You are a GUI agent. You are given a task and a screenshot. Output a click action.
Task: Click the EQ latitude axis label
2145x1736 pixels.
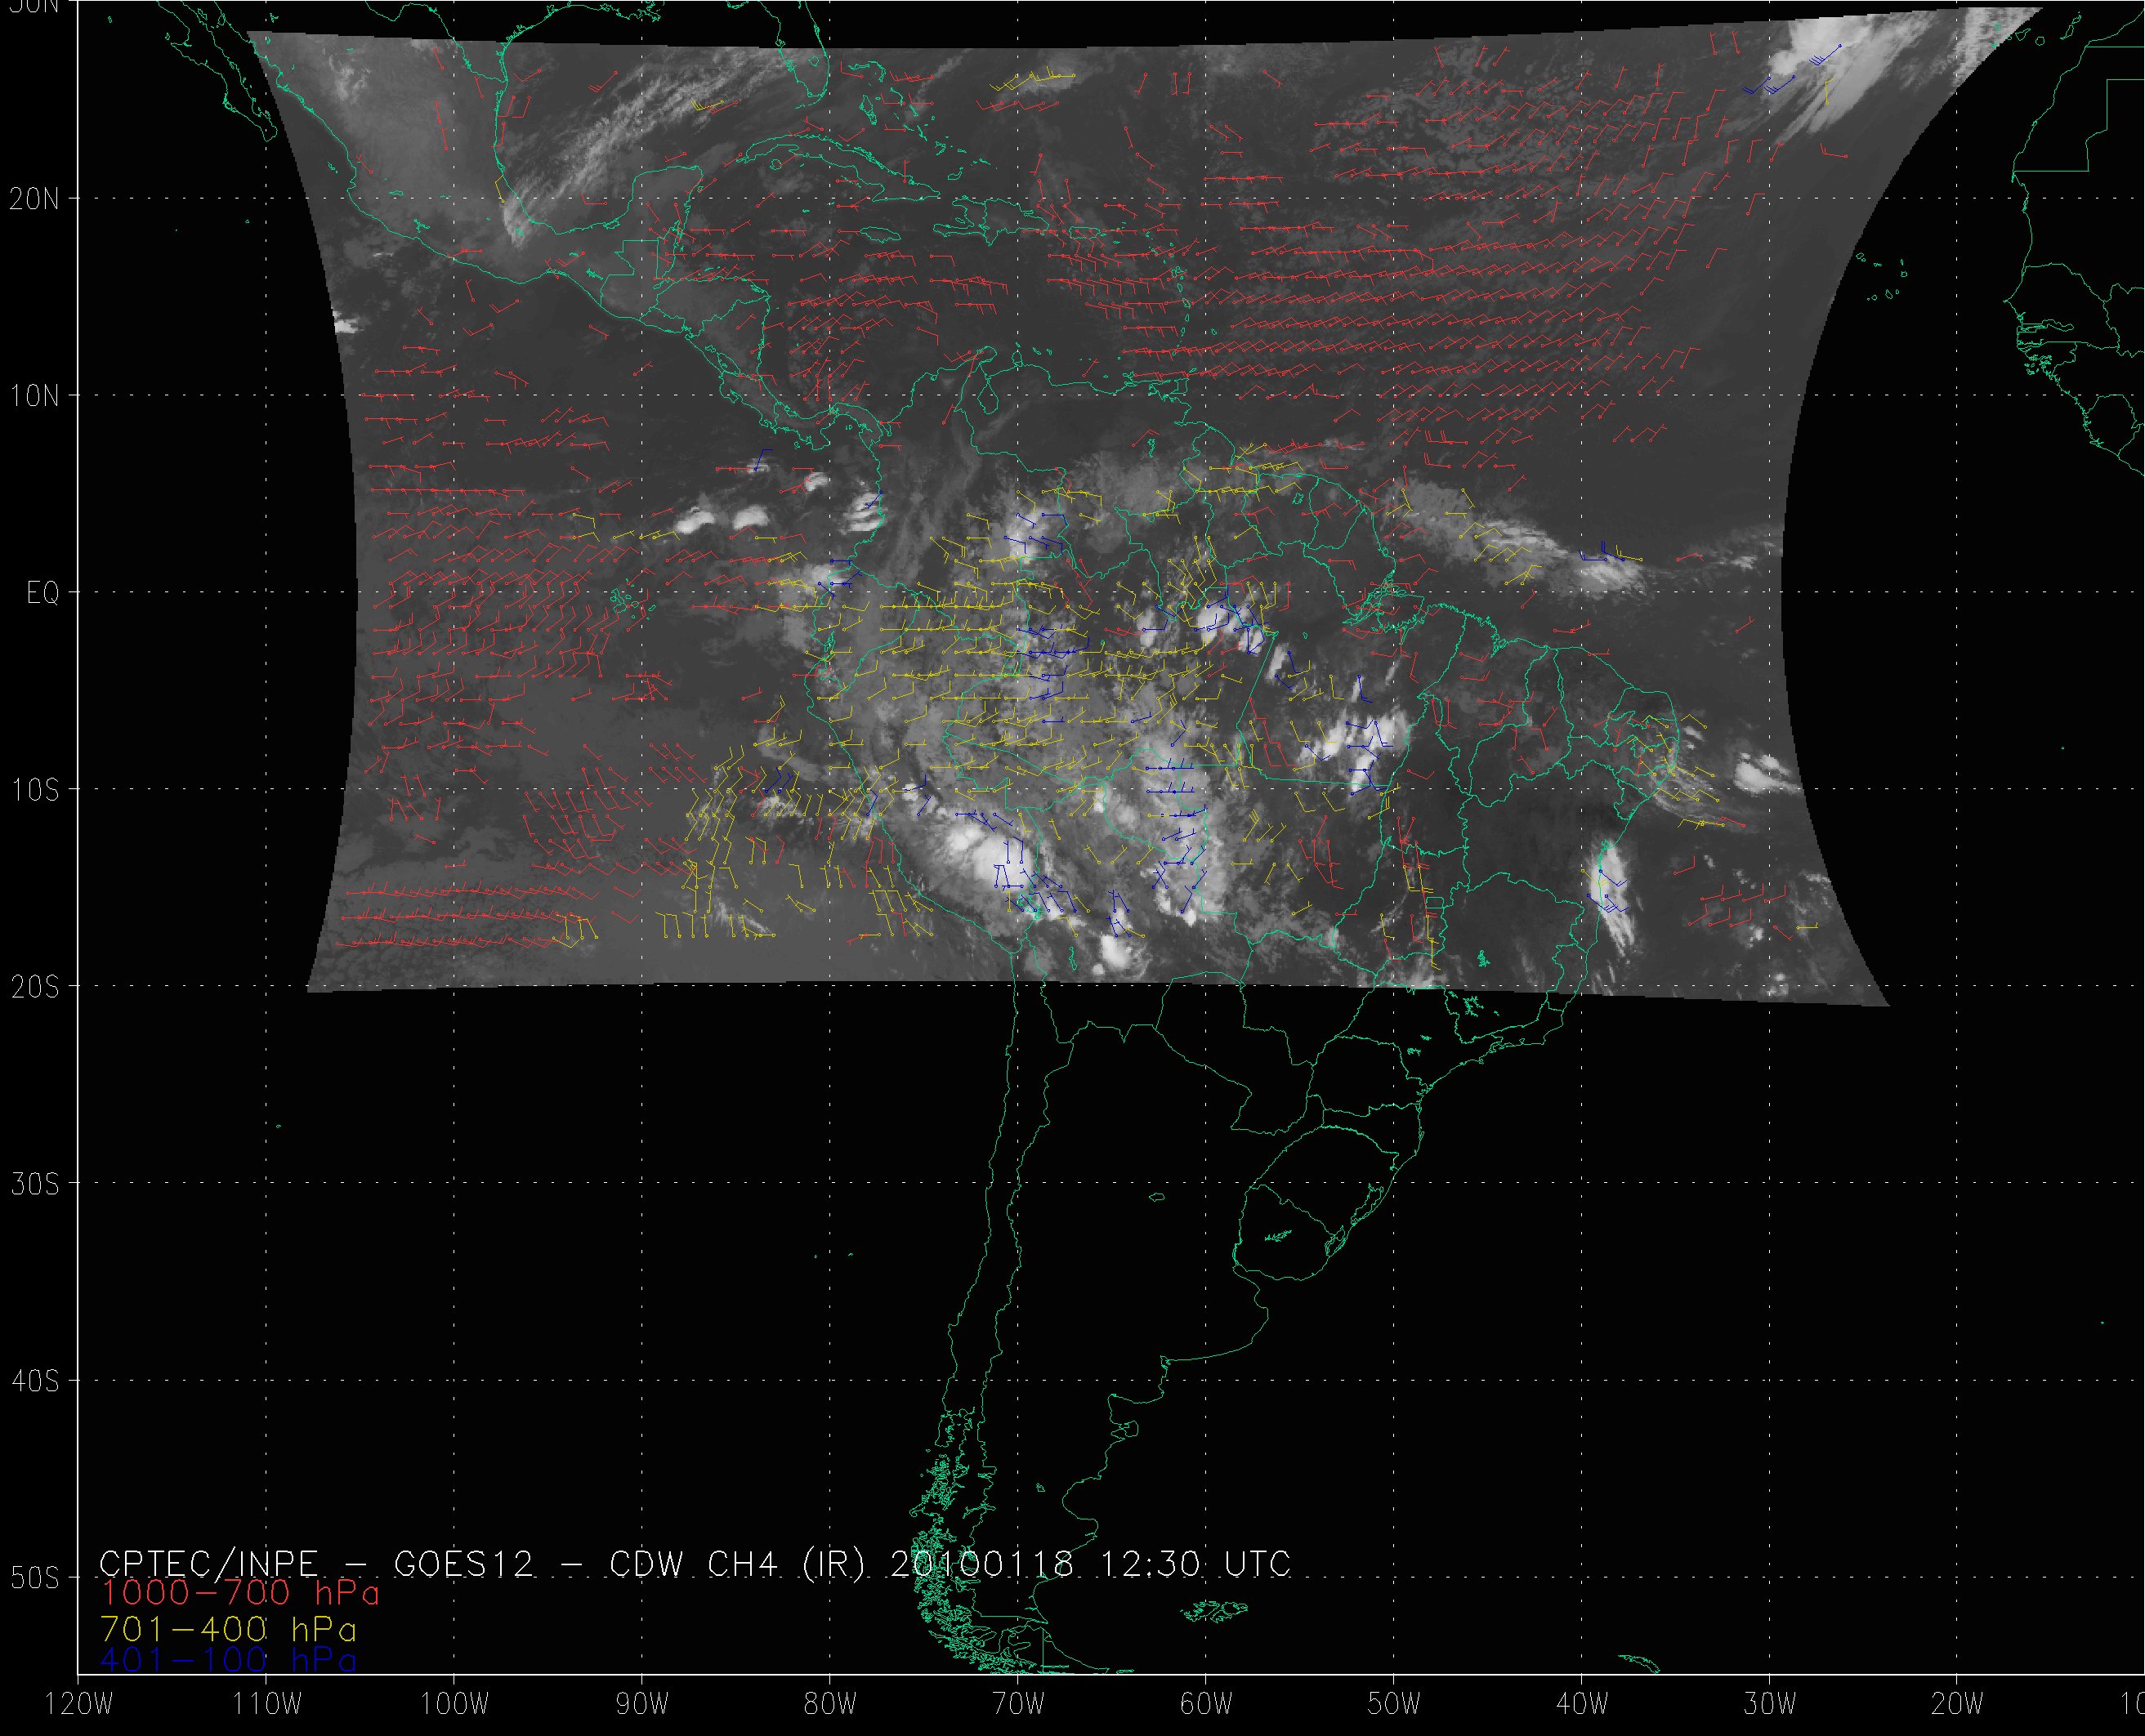tap(43, 593)
